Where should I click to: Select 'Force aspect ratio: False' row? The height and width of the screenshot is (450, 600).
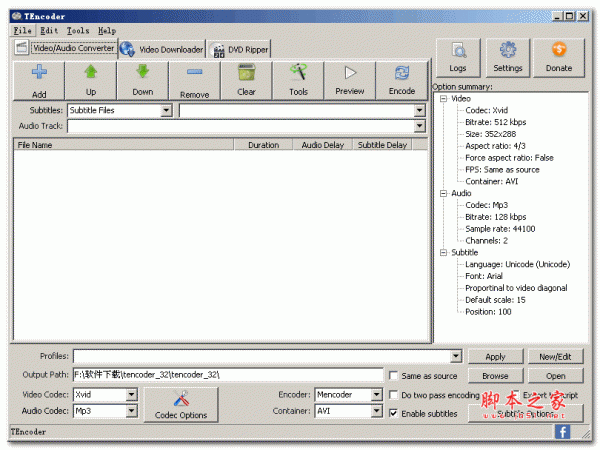pos(509,158)
